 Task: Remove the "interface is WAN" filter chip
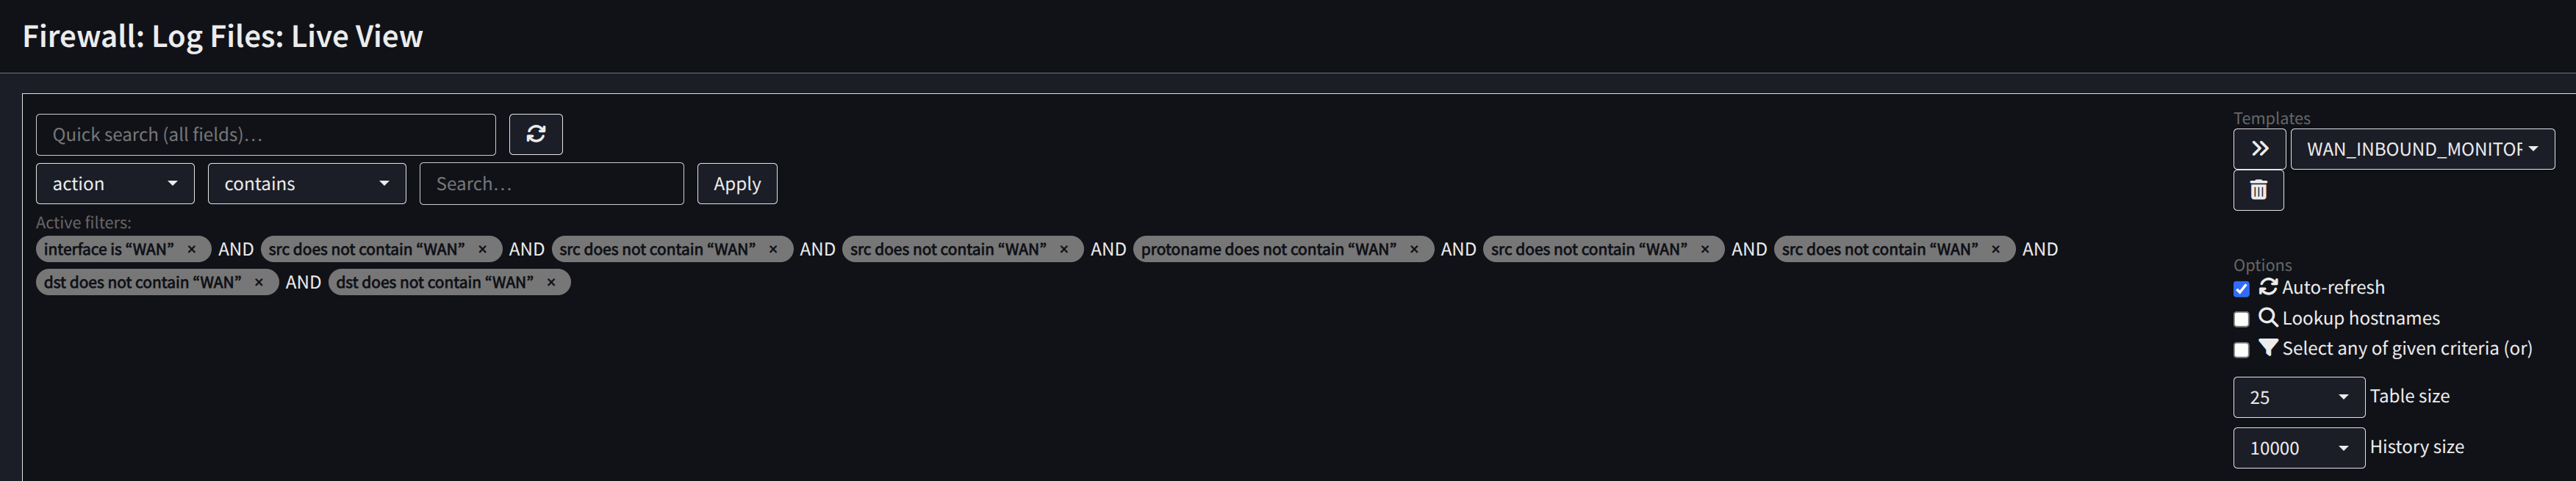point(191,250)
